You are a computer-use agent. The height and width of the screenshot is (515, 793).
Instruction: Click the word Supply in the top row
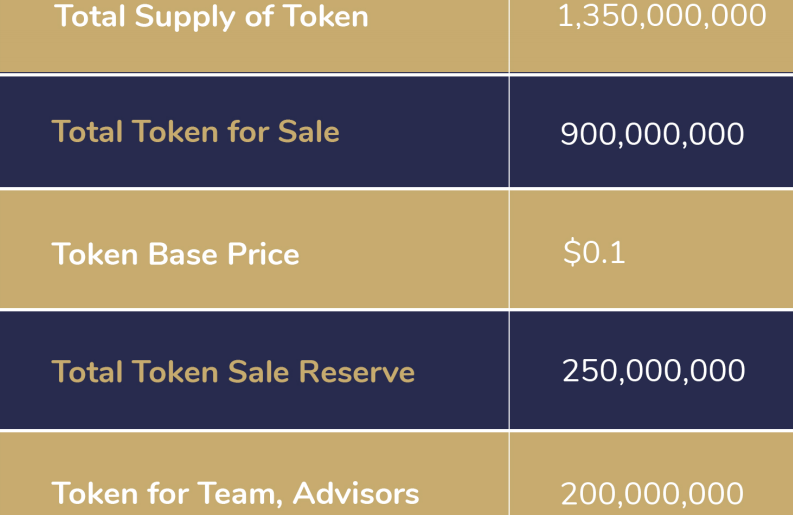[x=185, y=18]
